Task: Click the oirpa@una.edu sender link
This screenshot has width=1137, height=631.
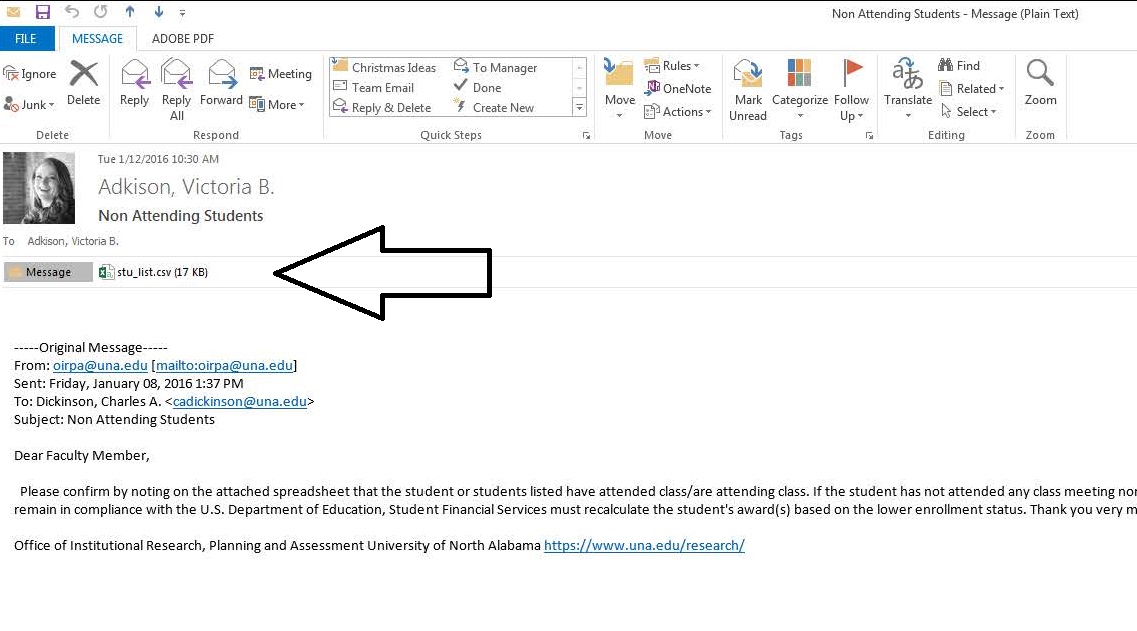Action: 100,366
